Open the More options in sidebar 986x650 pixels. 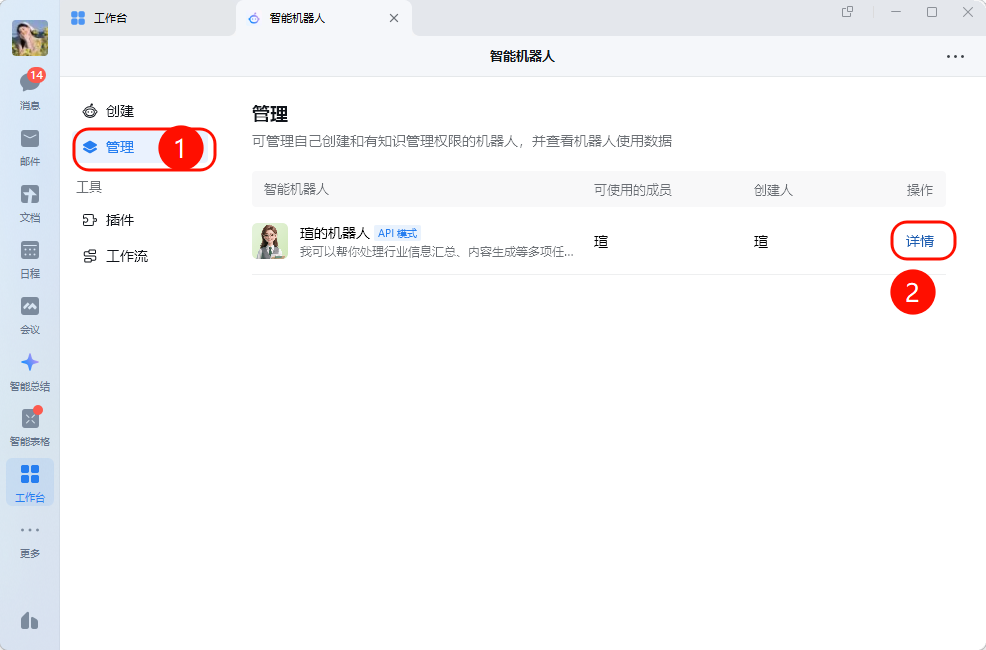tap(30, 541)
